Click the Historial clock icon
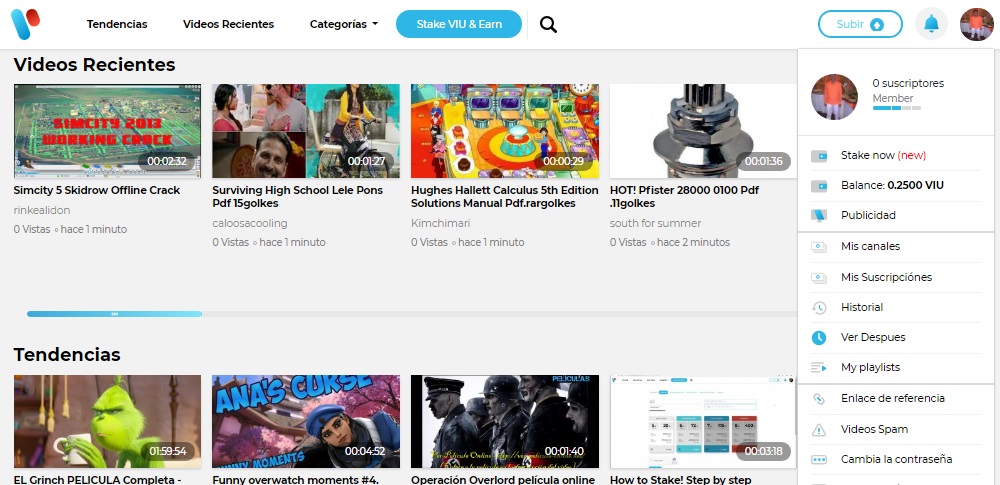 (x=819, y=308)
